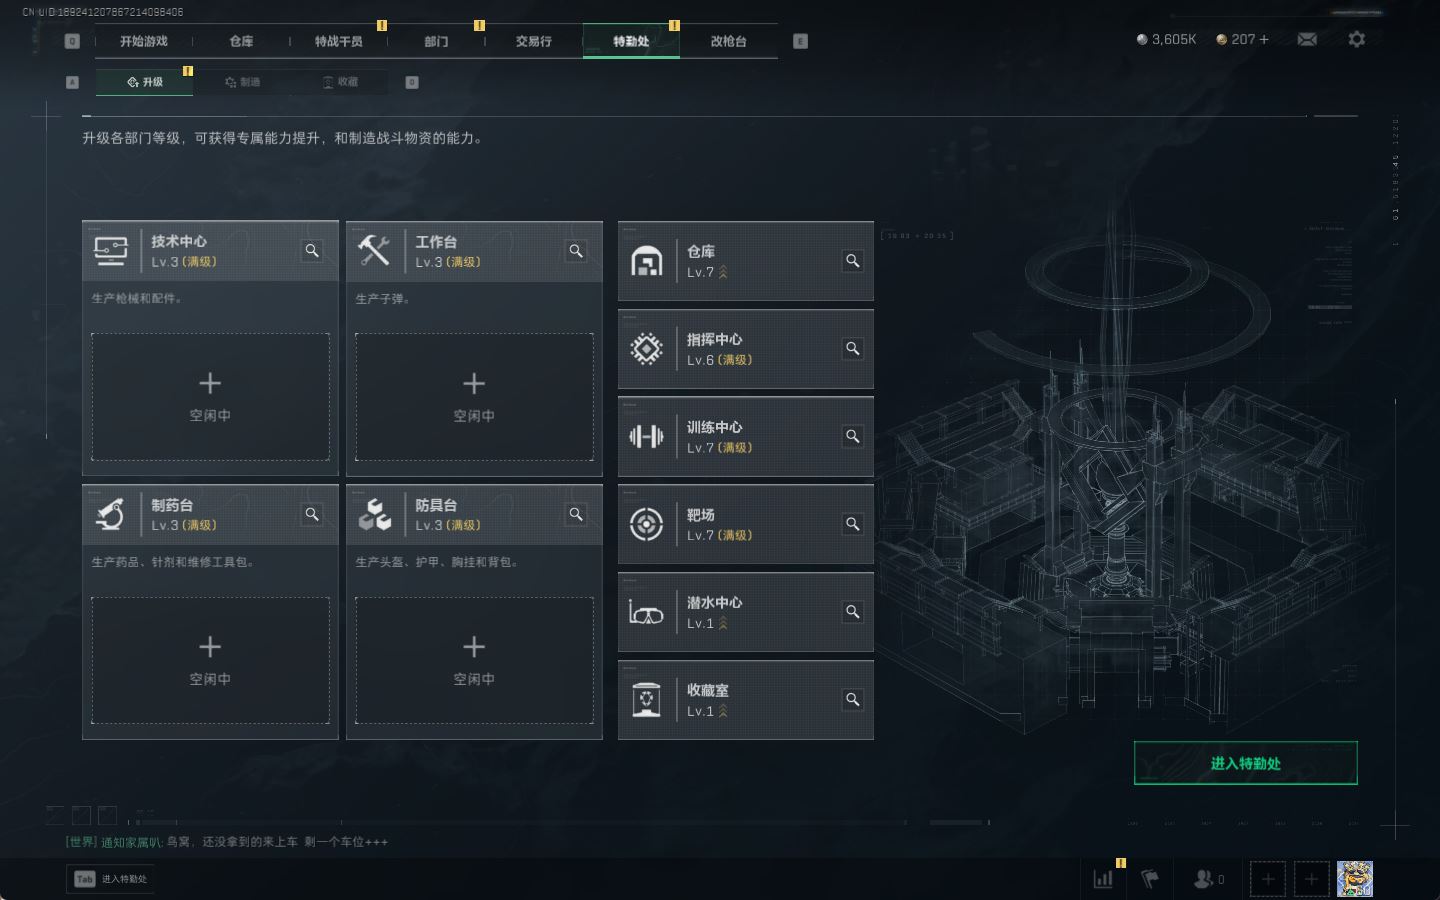
Task: Open the settings gear icon
Action: (1356, 39)
